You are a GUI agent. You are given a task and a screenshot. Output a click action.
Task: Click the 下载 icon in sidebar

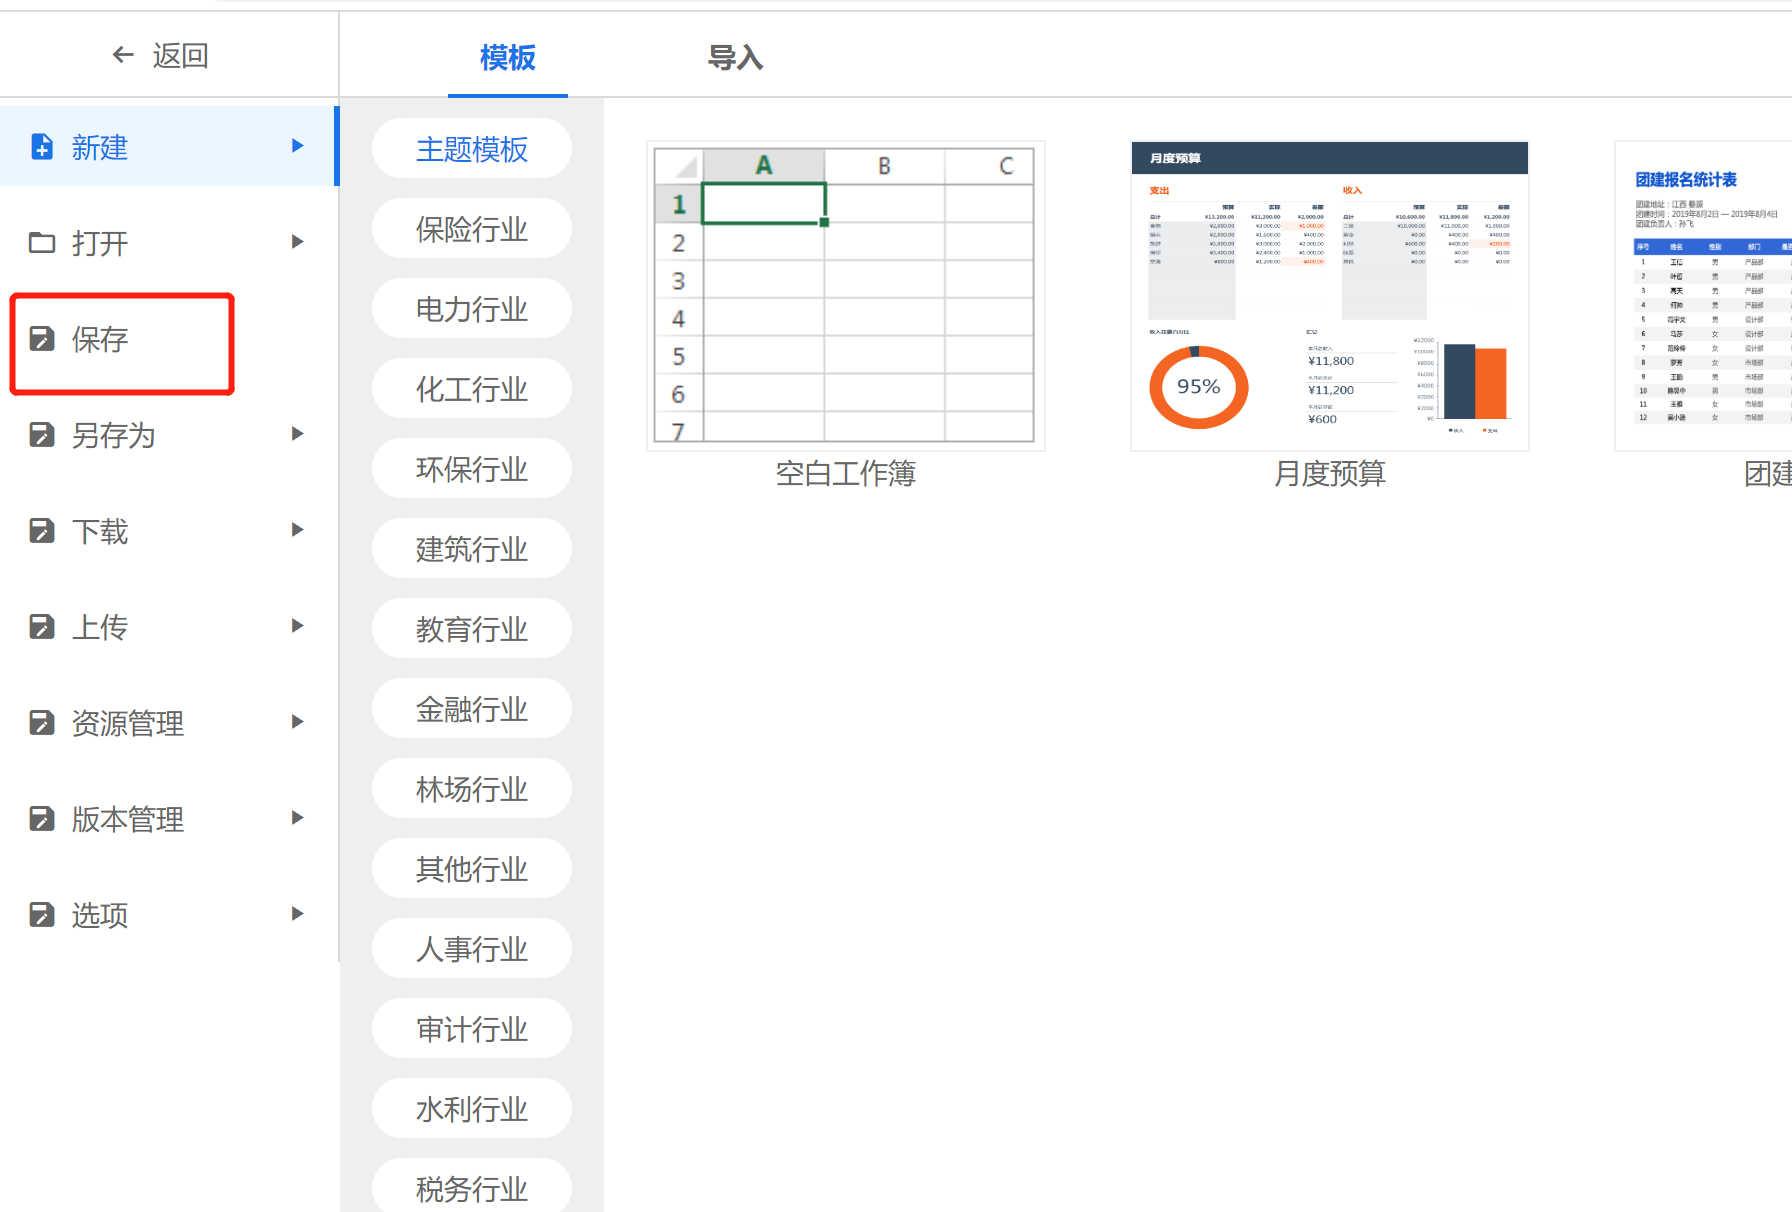42,531
